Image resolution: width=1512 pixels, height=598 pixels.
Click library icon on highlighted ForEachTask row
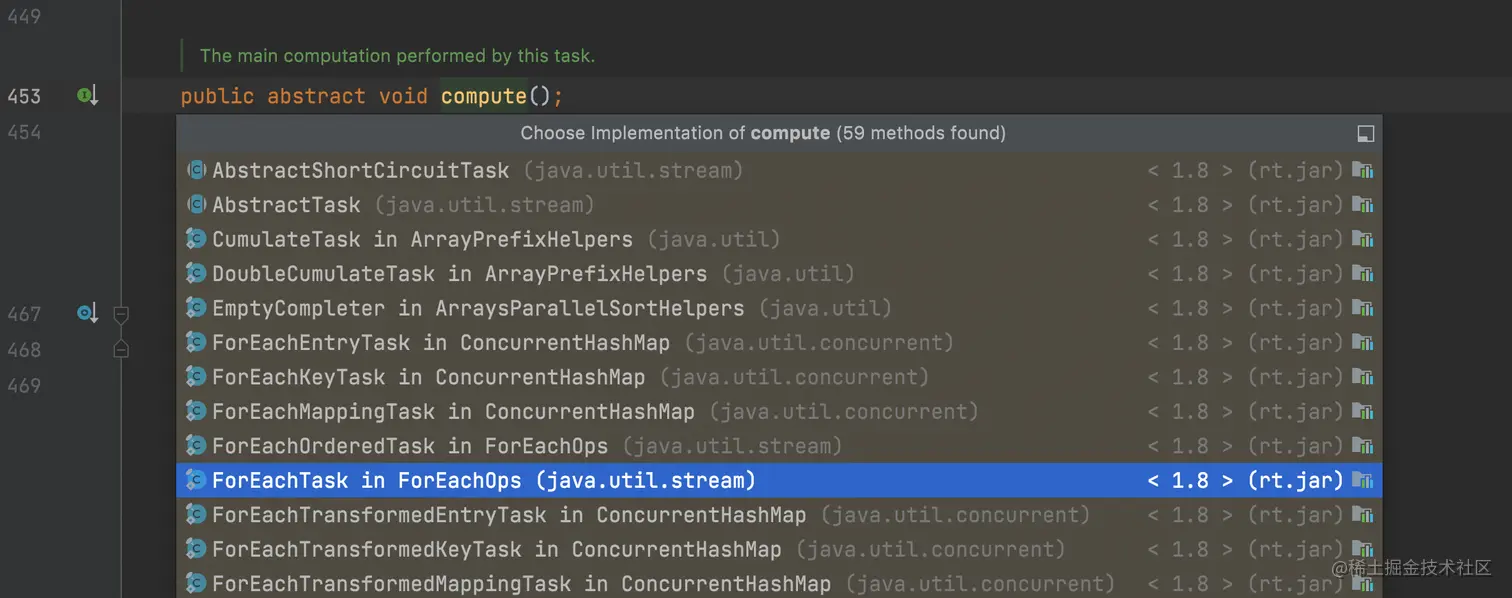pos(1363,481)
